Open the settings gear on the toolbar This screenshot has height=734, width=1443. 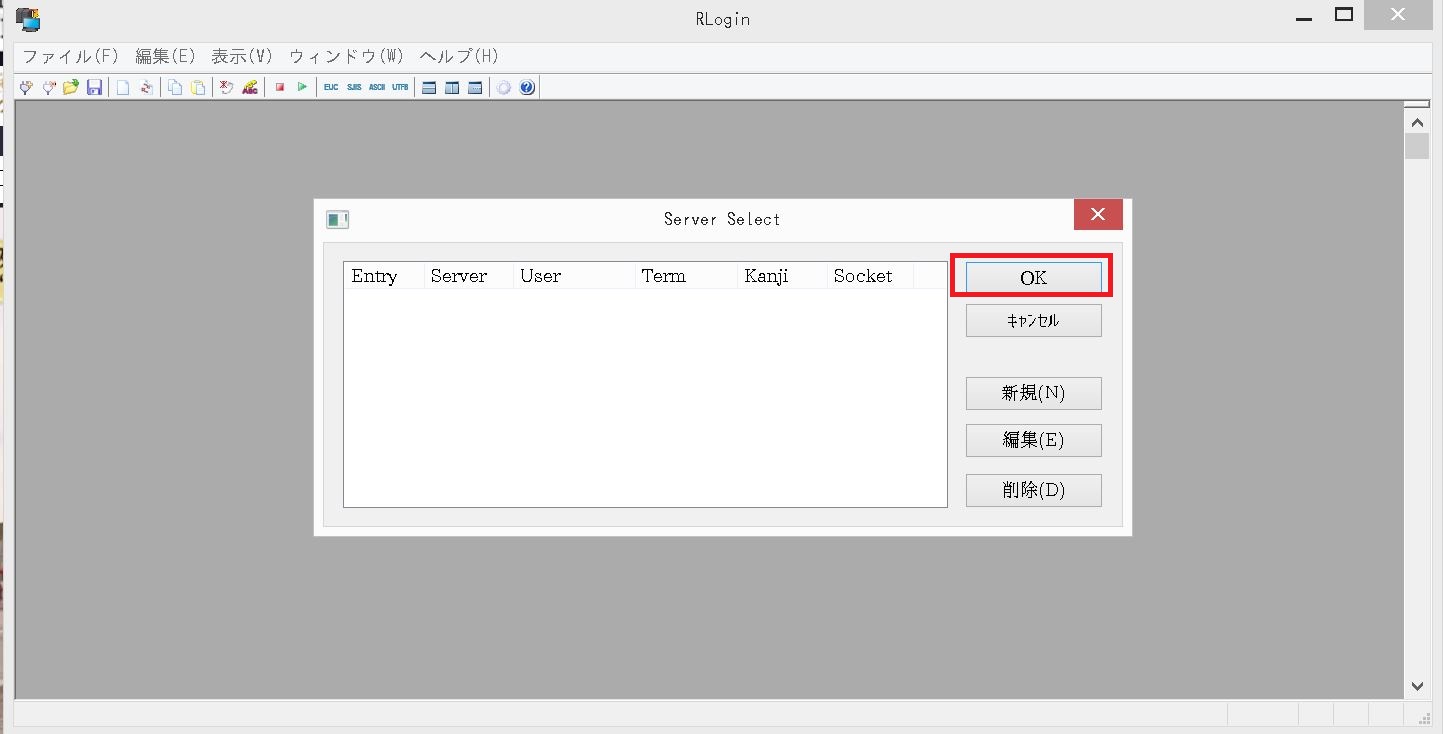pyautogui.click(x=503, y=87)
